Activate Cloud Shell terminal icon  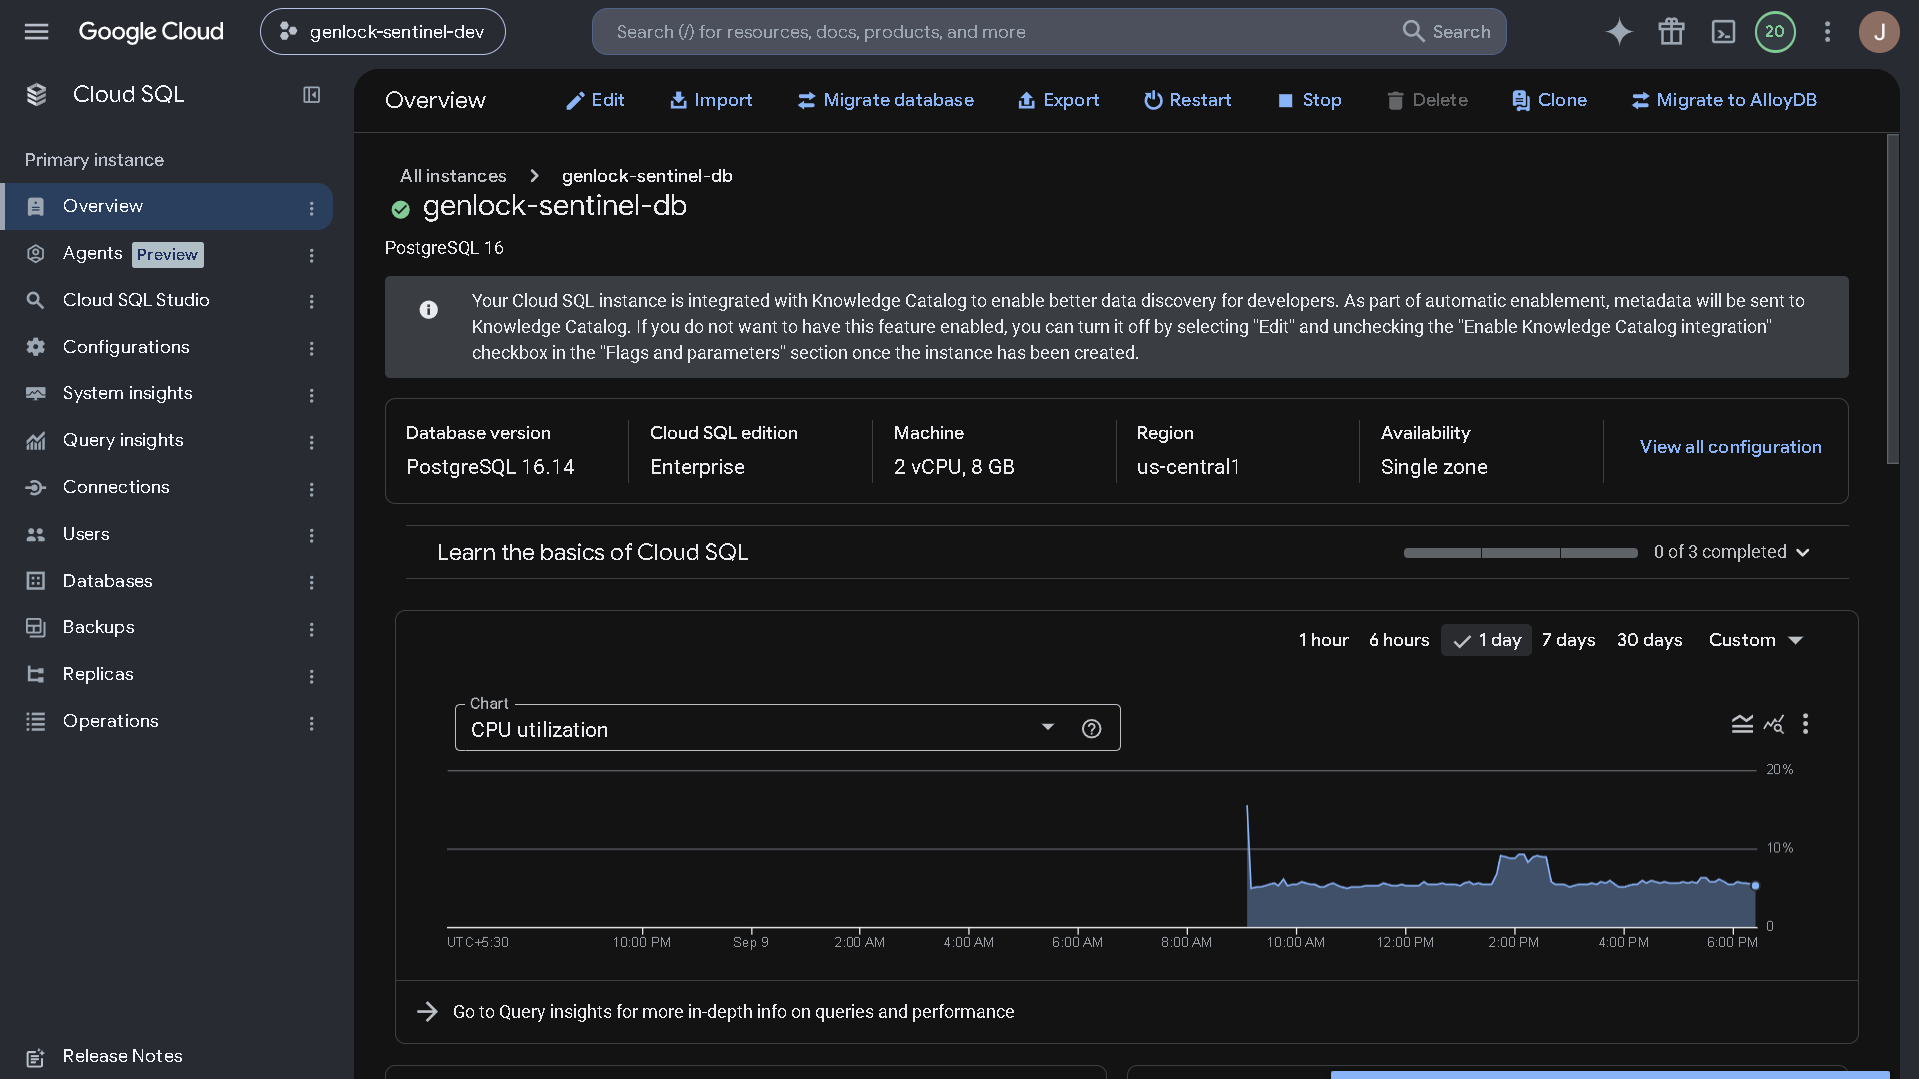tap(1723, 32)
